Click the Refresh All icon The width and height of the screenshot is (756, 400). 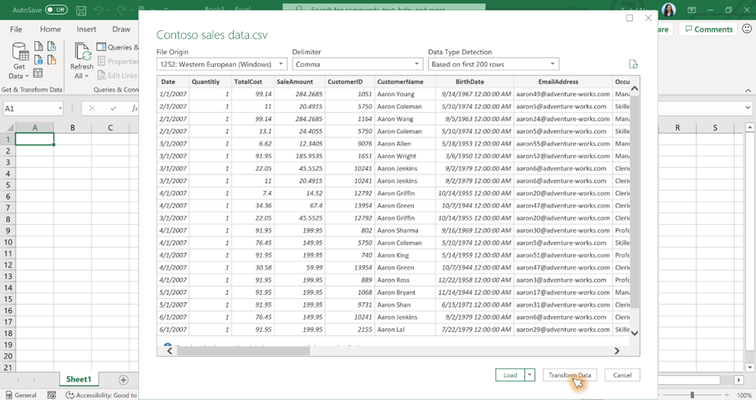coord(81,61)
